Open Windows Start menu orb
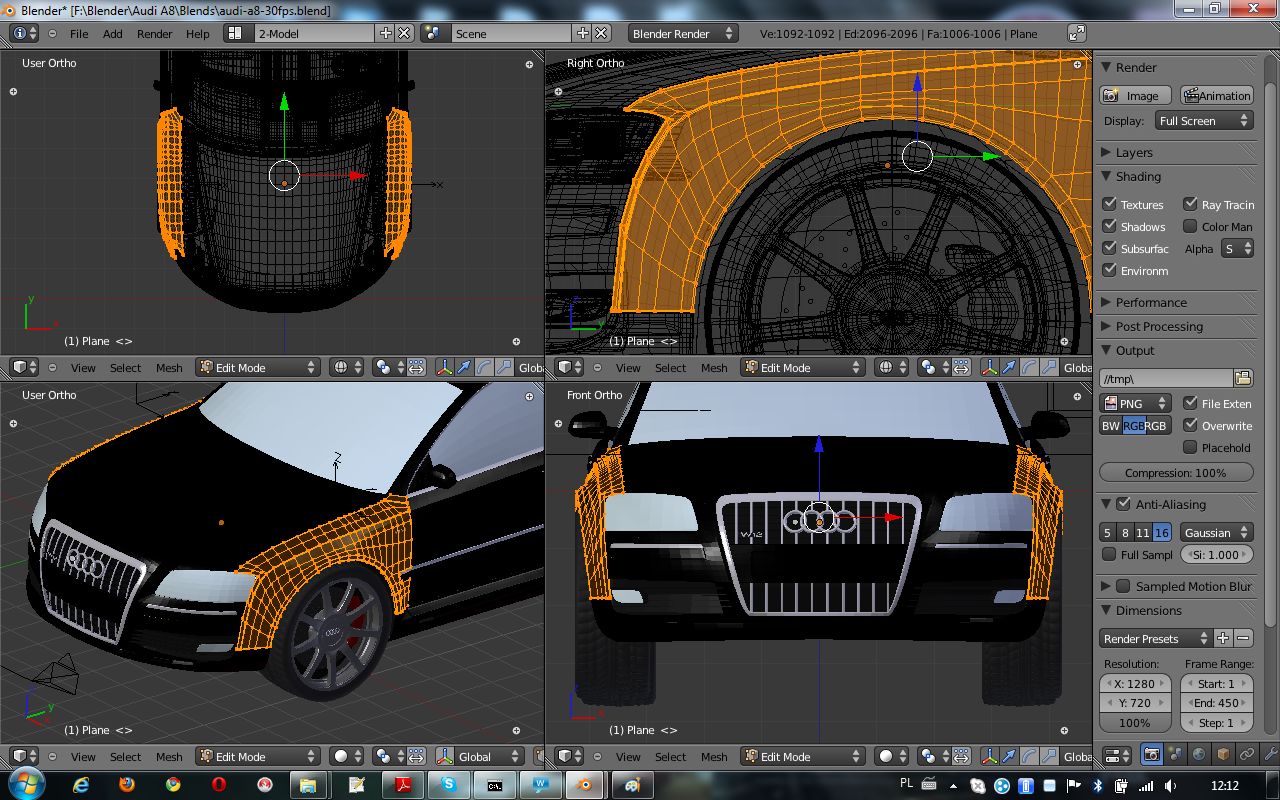The image size is (1280, 800). (x=27, y=782)
